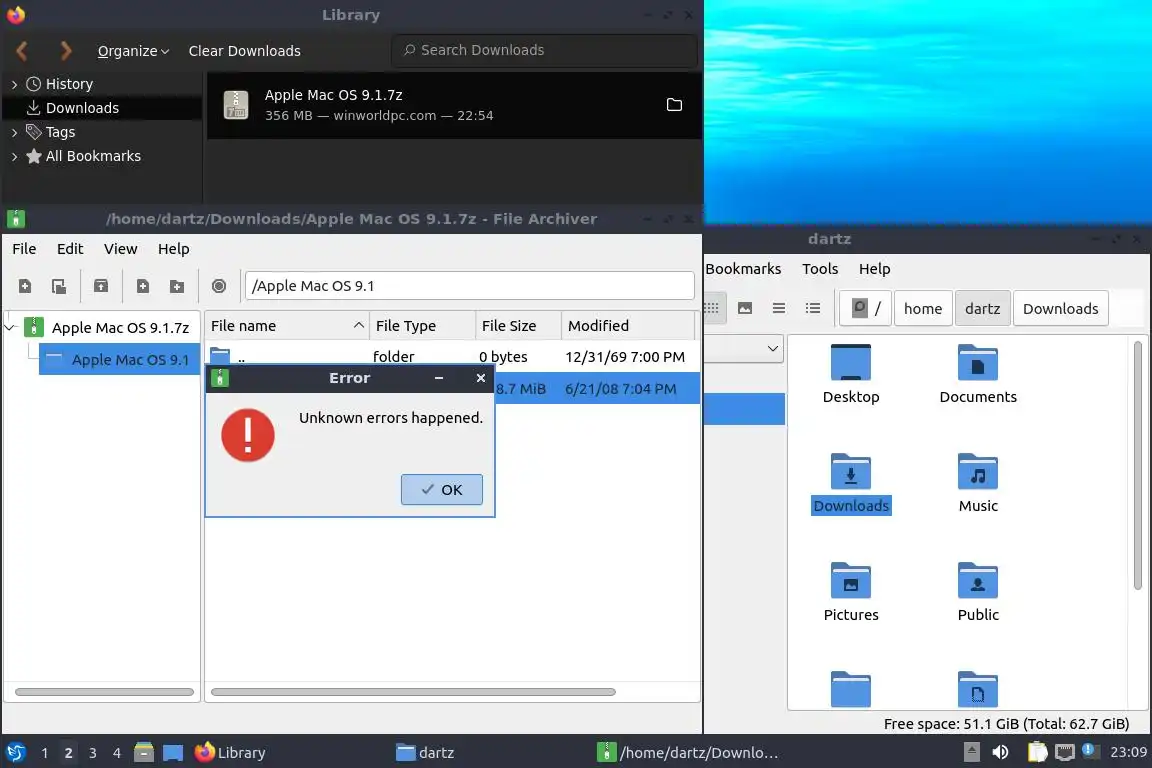Screen dimensions: 1152x768
Task: Click the archive tree horizontal scrollbar
Action: coord(104,692)
